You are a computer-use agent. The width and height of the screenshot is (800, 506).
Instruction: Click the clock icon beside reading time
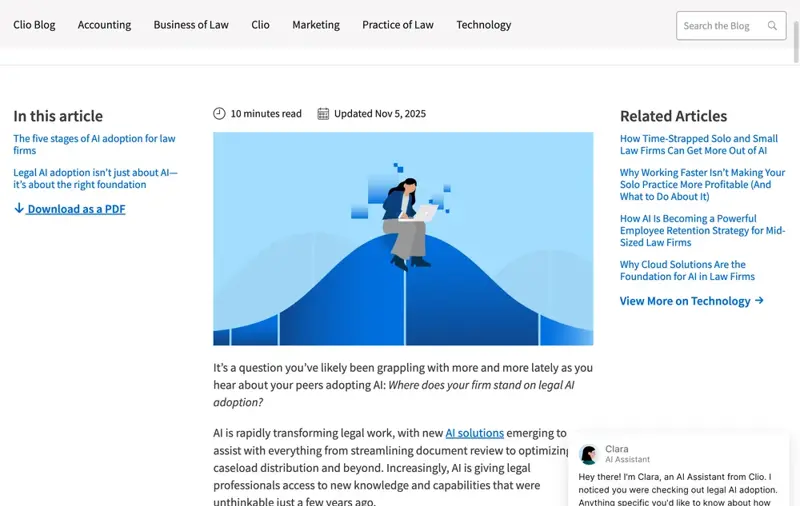(219, 113)
